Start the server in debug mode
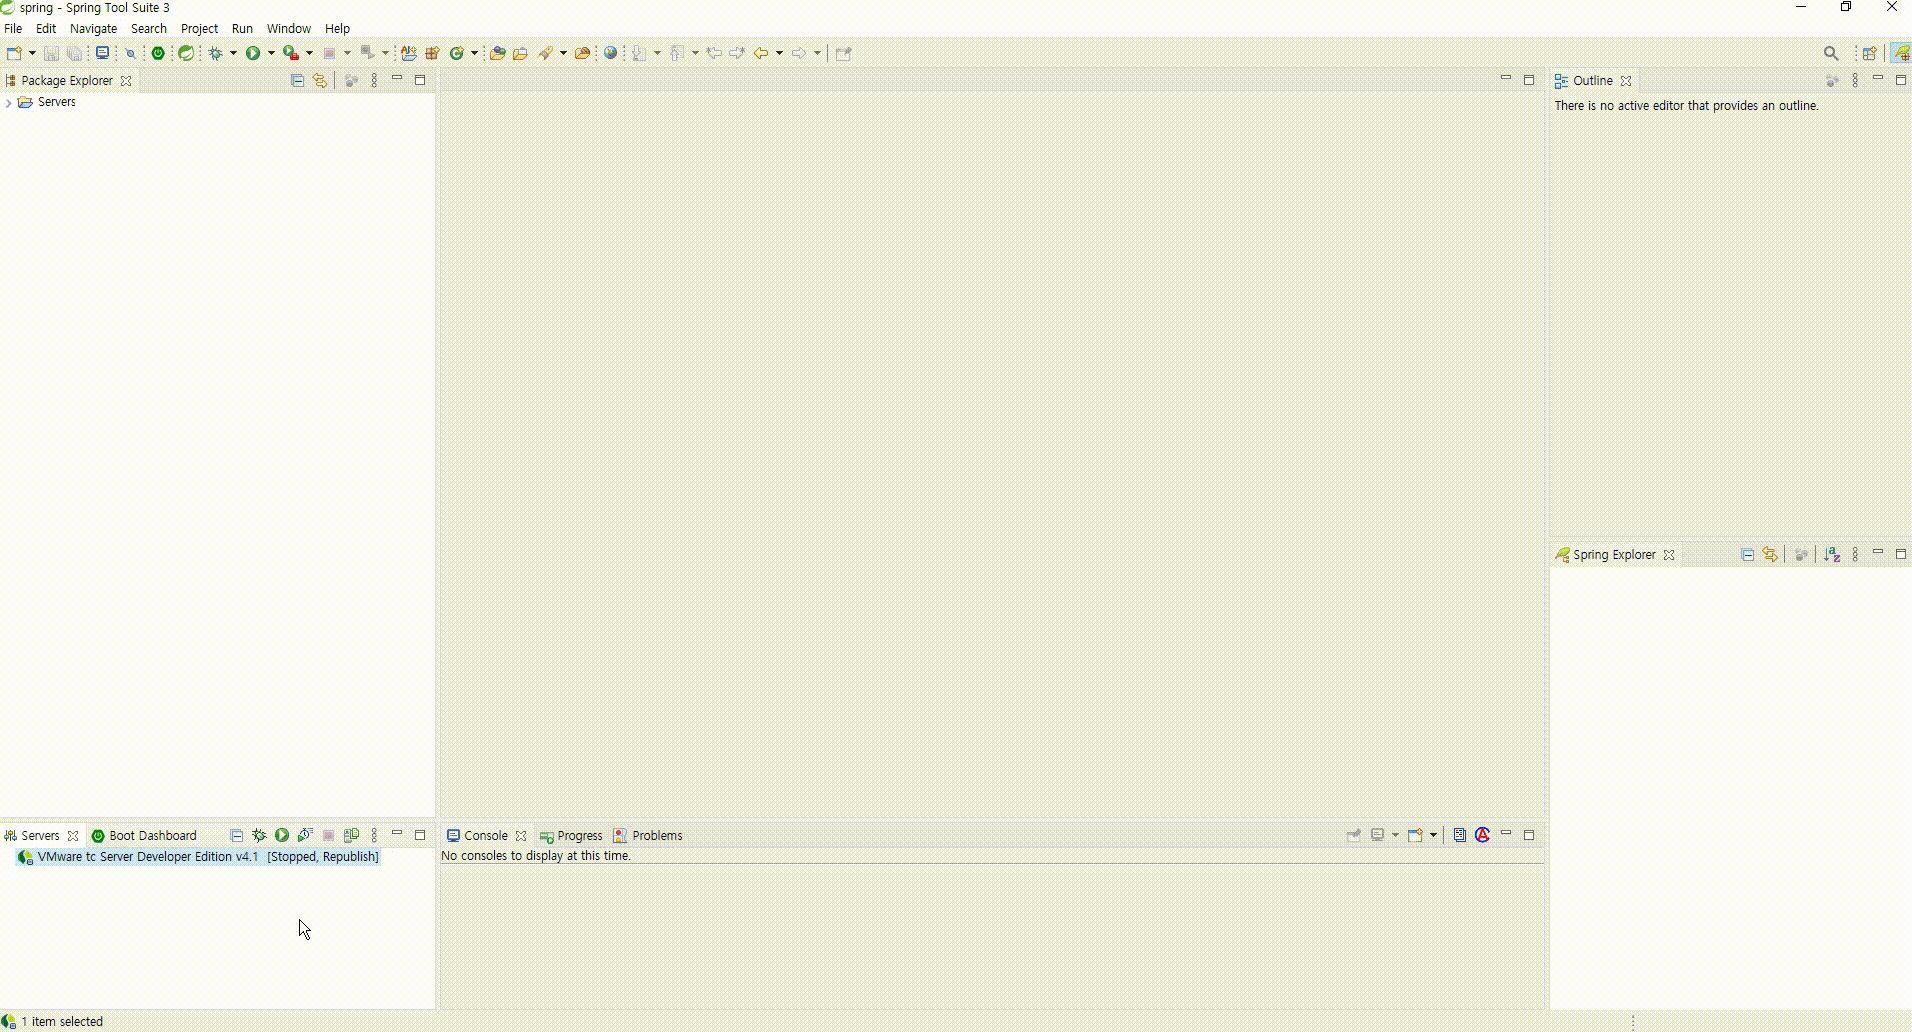The image size is (1912, 1032). [259, 835]
